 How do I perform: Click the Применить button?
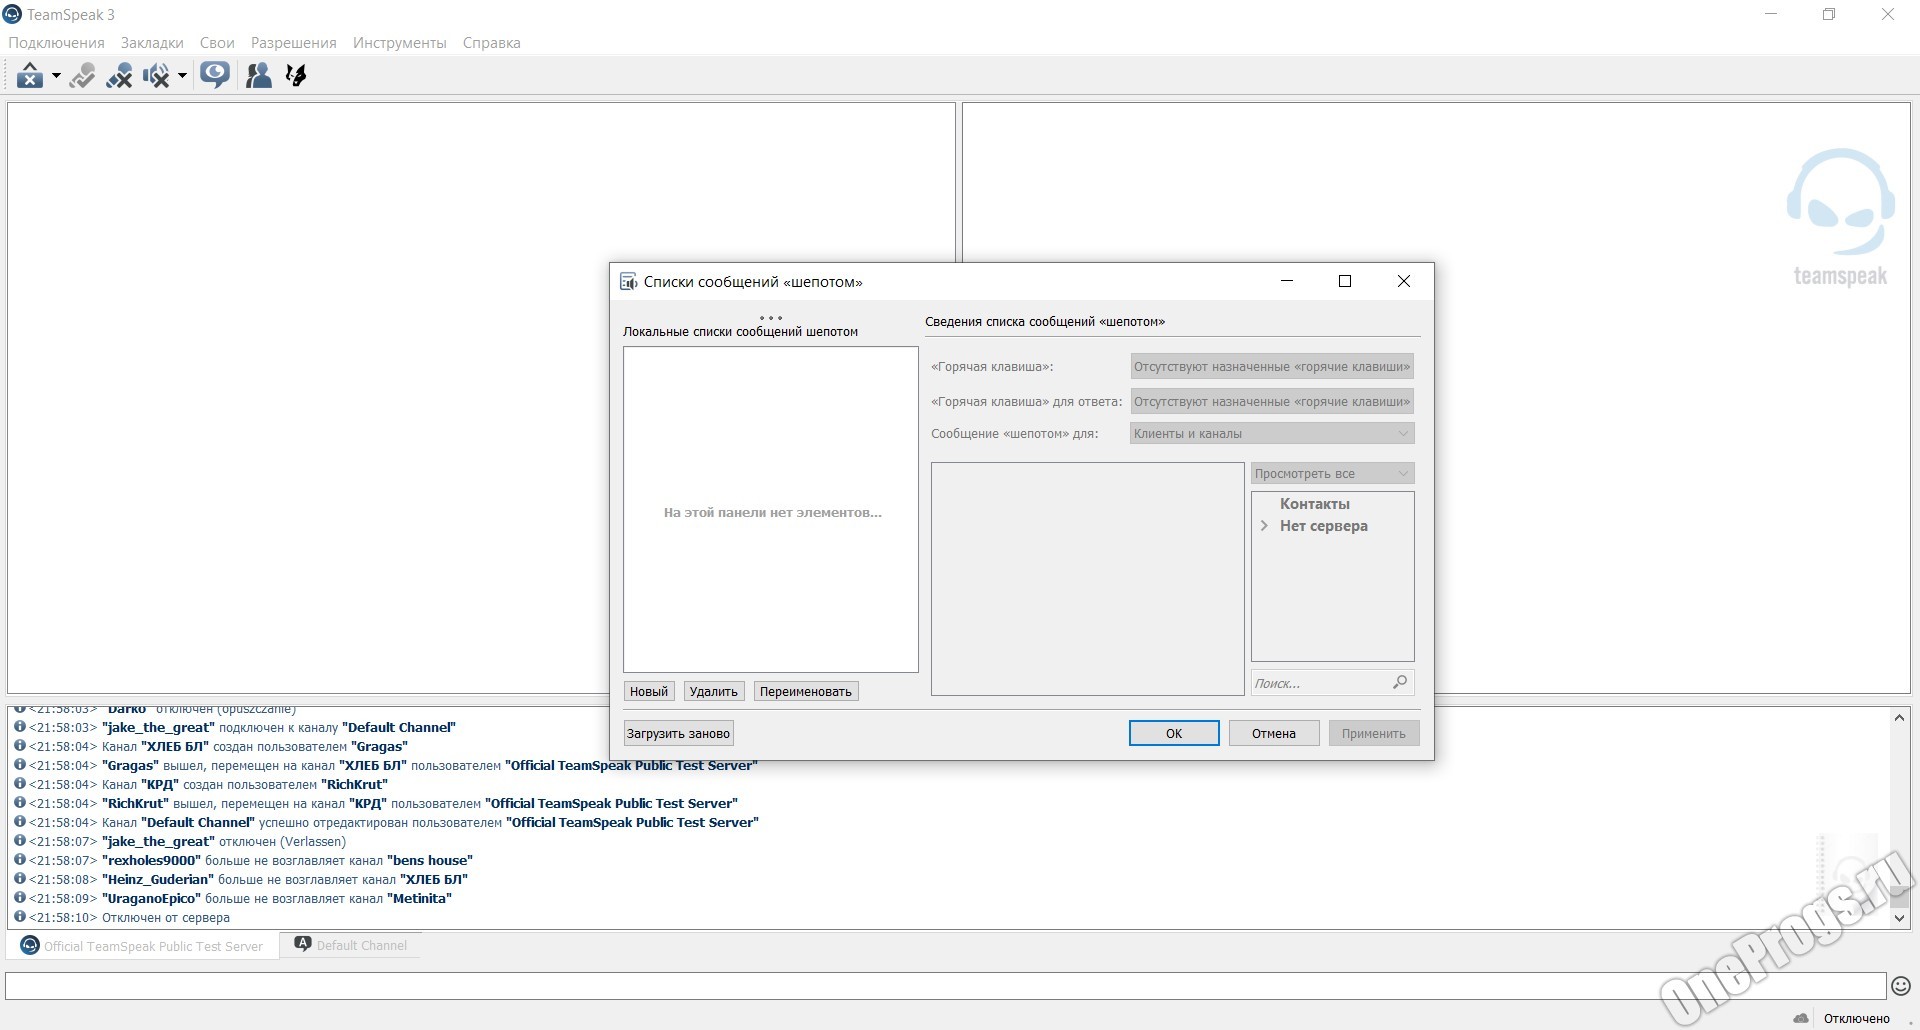[x=1374, y=733]
